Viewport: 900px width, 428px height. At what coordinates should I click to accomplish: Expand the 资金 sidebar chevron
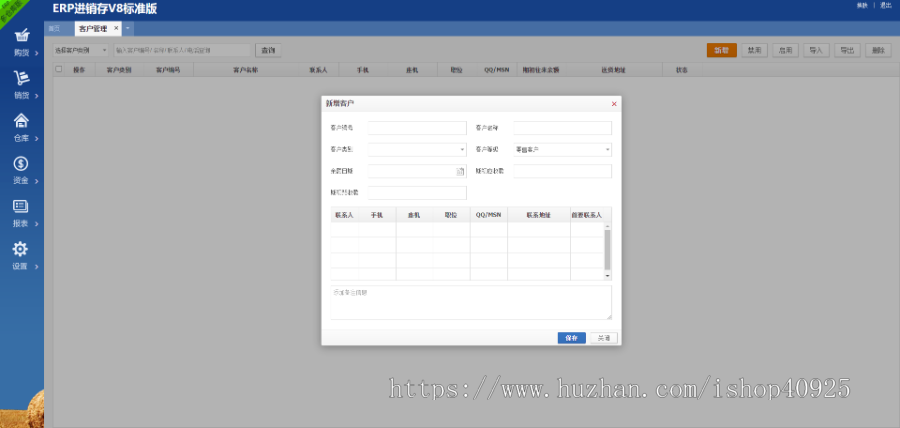[x=37, y=181]
